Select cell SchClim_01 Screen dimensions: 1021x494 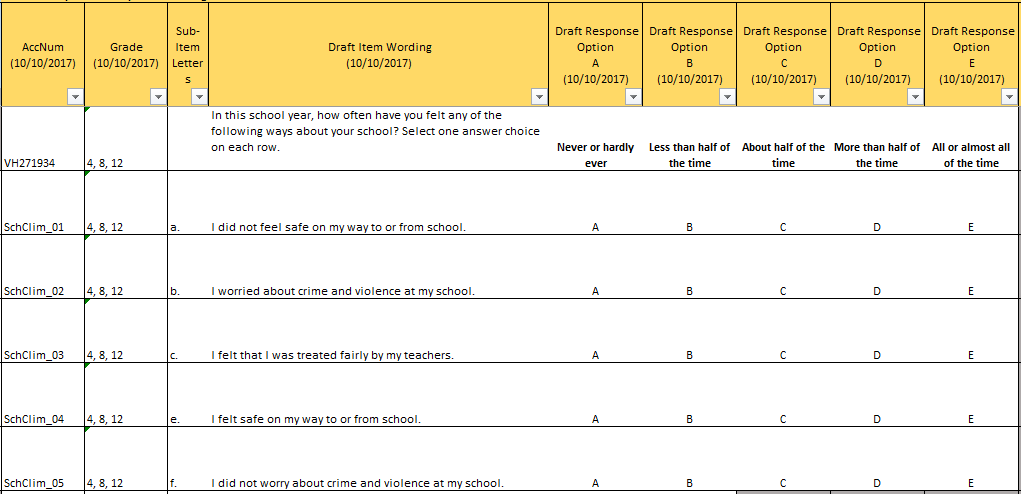point(42,202)
